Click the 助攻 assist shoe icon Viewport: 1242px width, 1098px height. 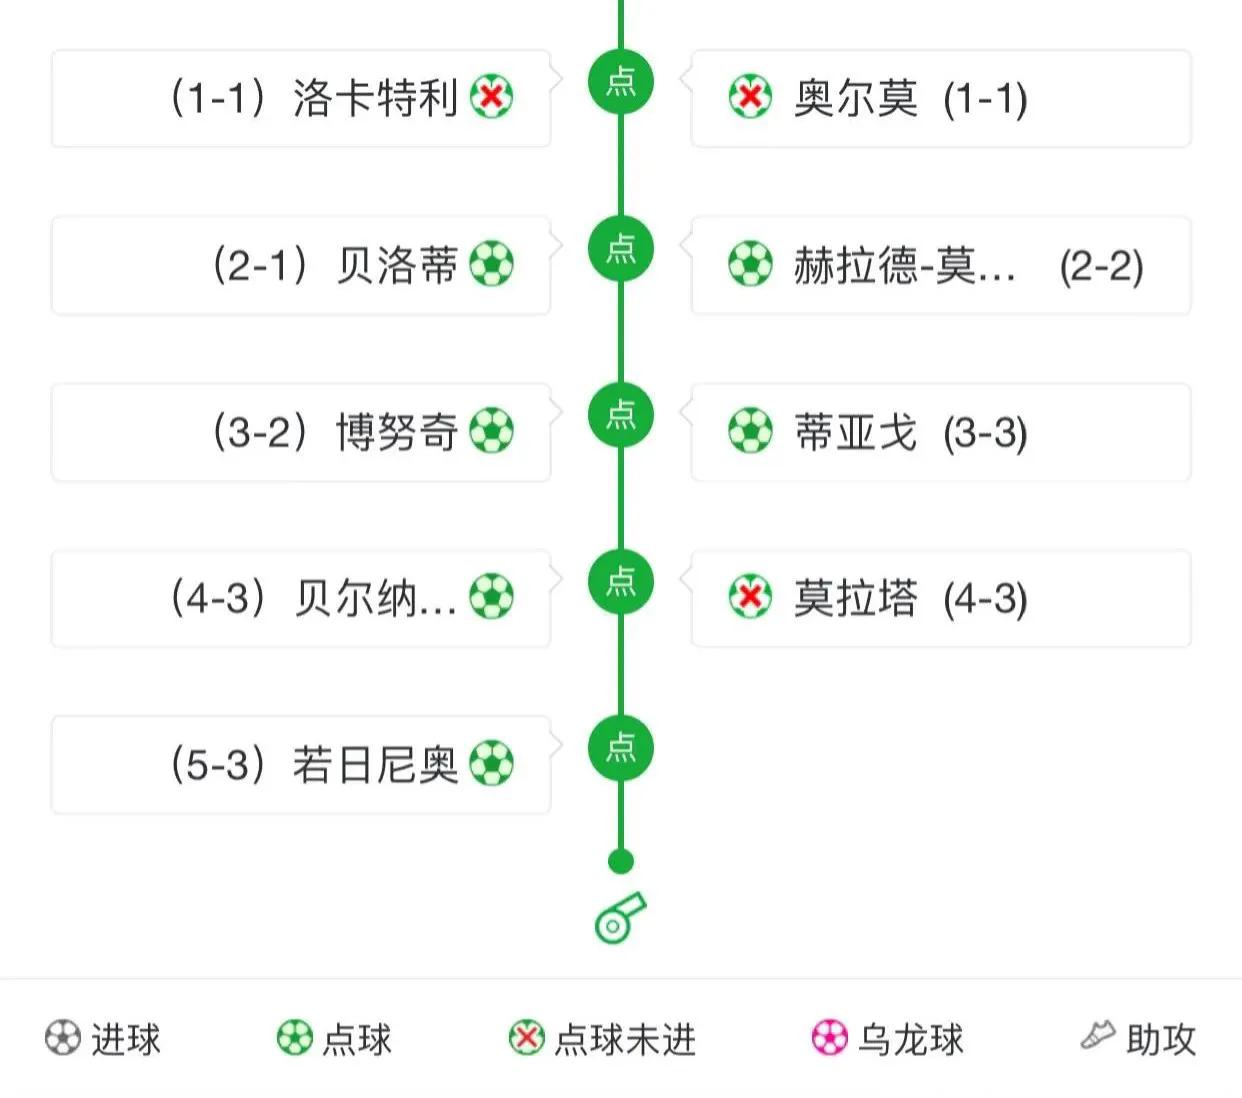[x=1100, y=1033]
